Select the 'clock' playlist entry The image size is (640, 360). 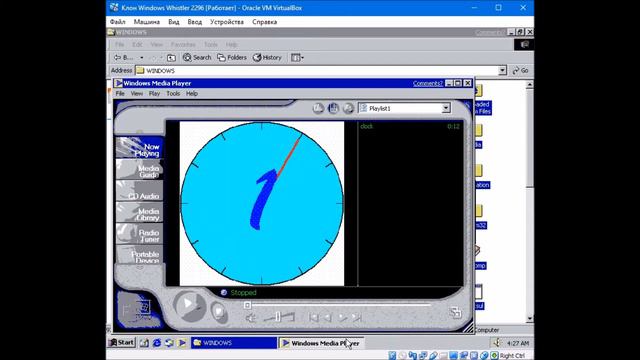point(410,127)
